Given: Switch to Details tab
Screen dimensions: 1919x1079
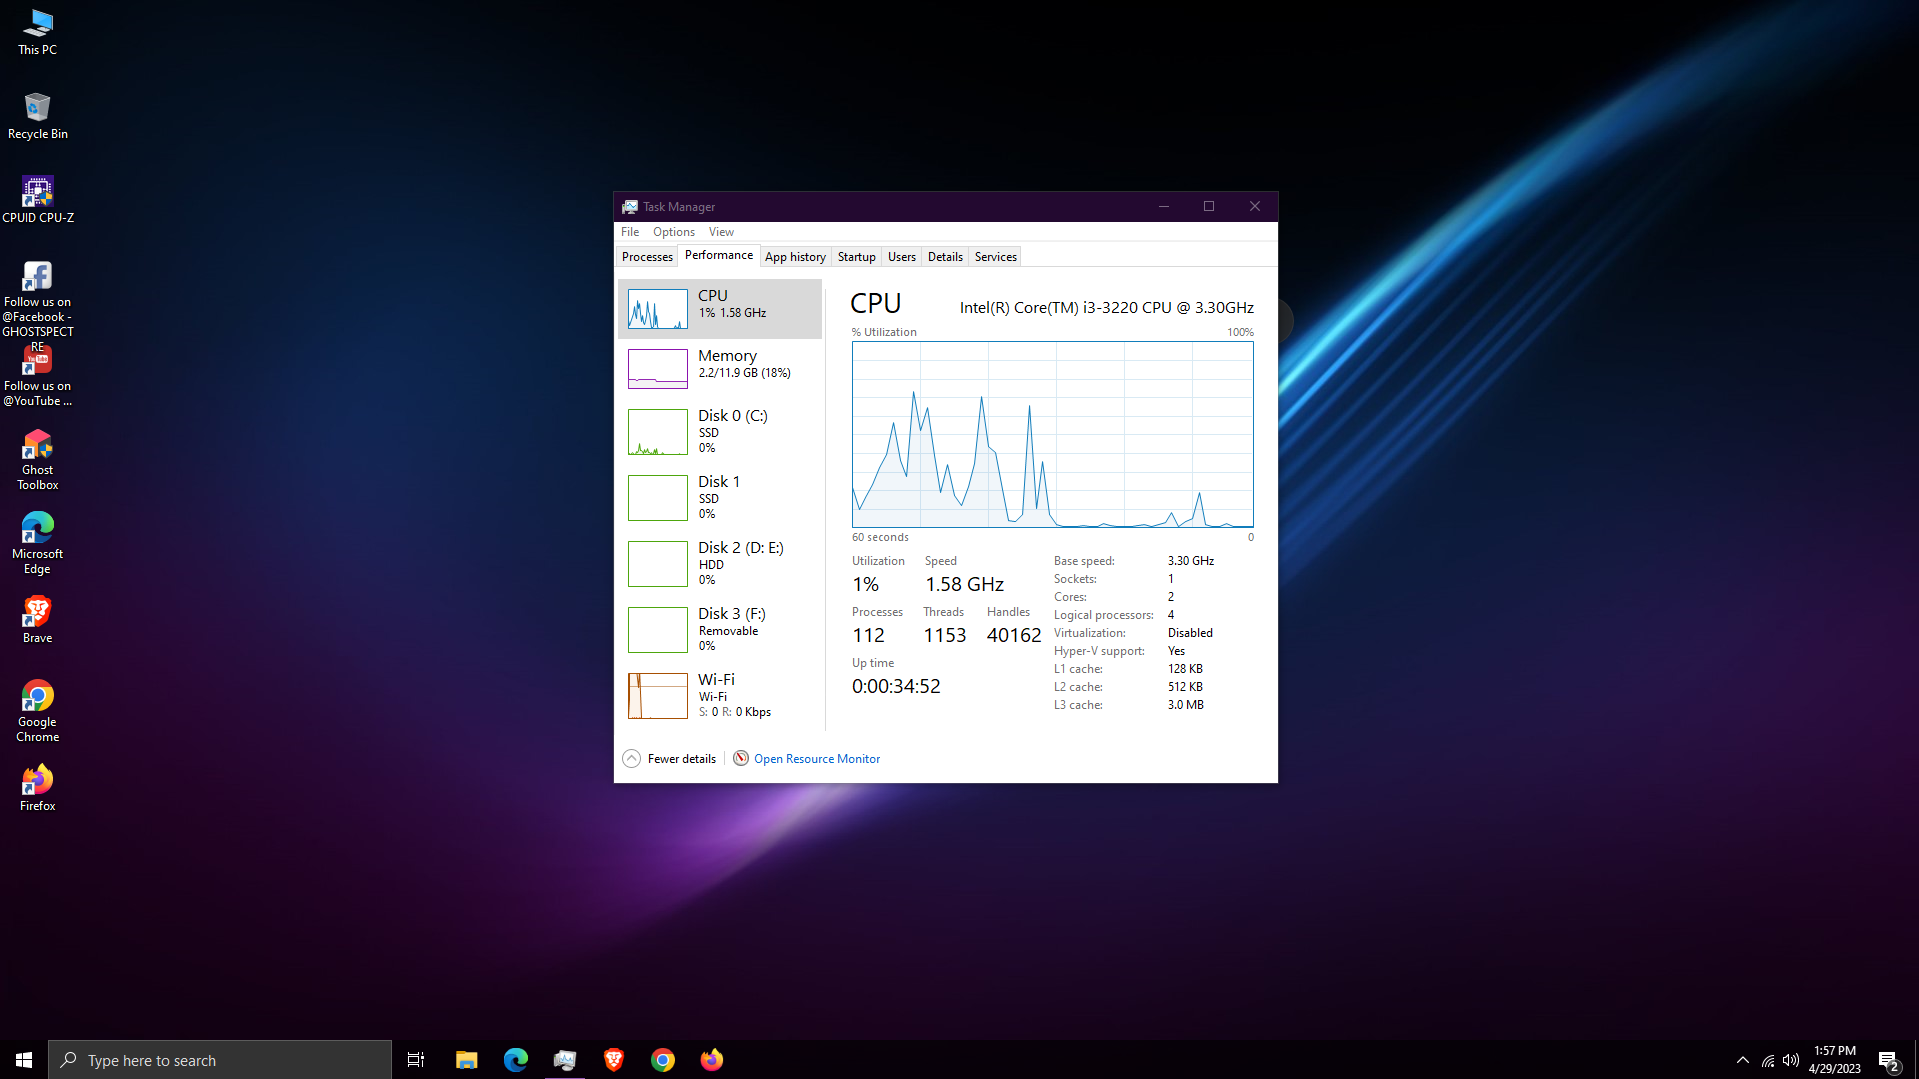Looking at the screenshot, I should tap(945, 257).
